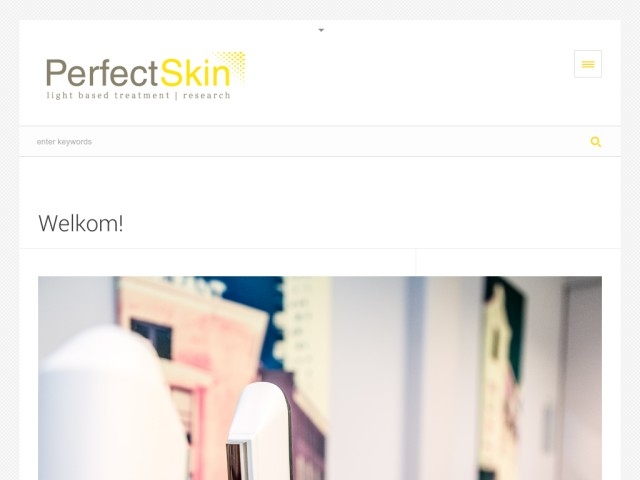640x480 pixels.
Task: Click the yellow magnifier search icon
Action: tap(596, 142)
